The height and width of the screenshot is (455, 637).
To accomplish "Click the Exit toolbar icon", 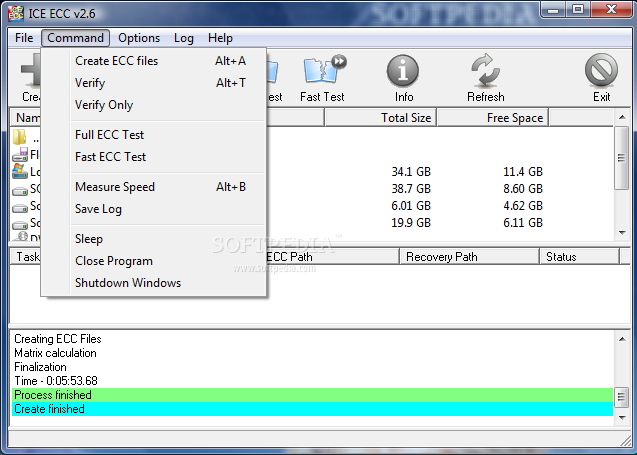I will coord(601,70).
